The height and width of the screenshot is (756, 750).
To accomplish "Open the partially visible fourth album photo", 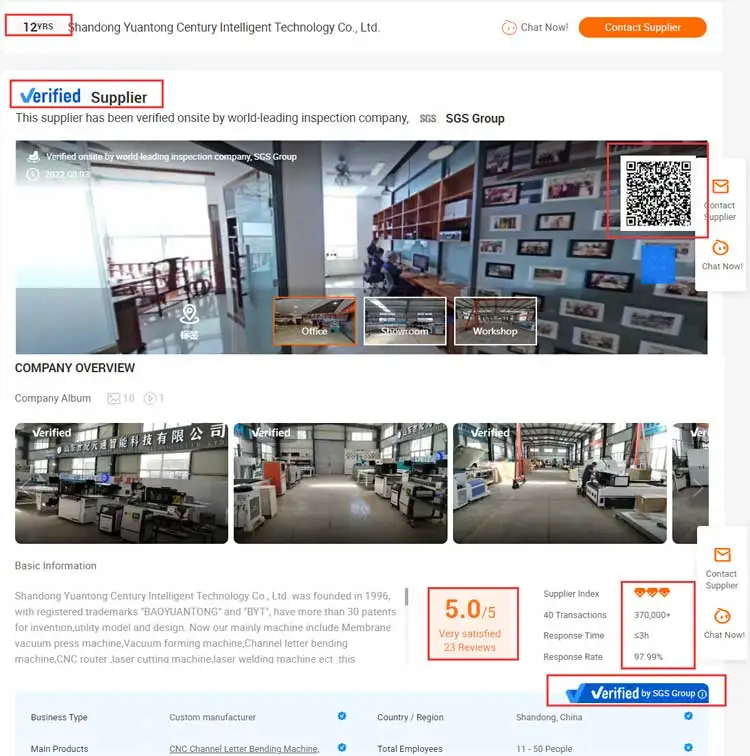I will tap(690, 483).
